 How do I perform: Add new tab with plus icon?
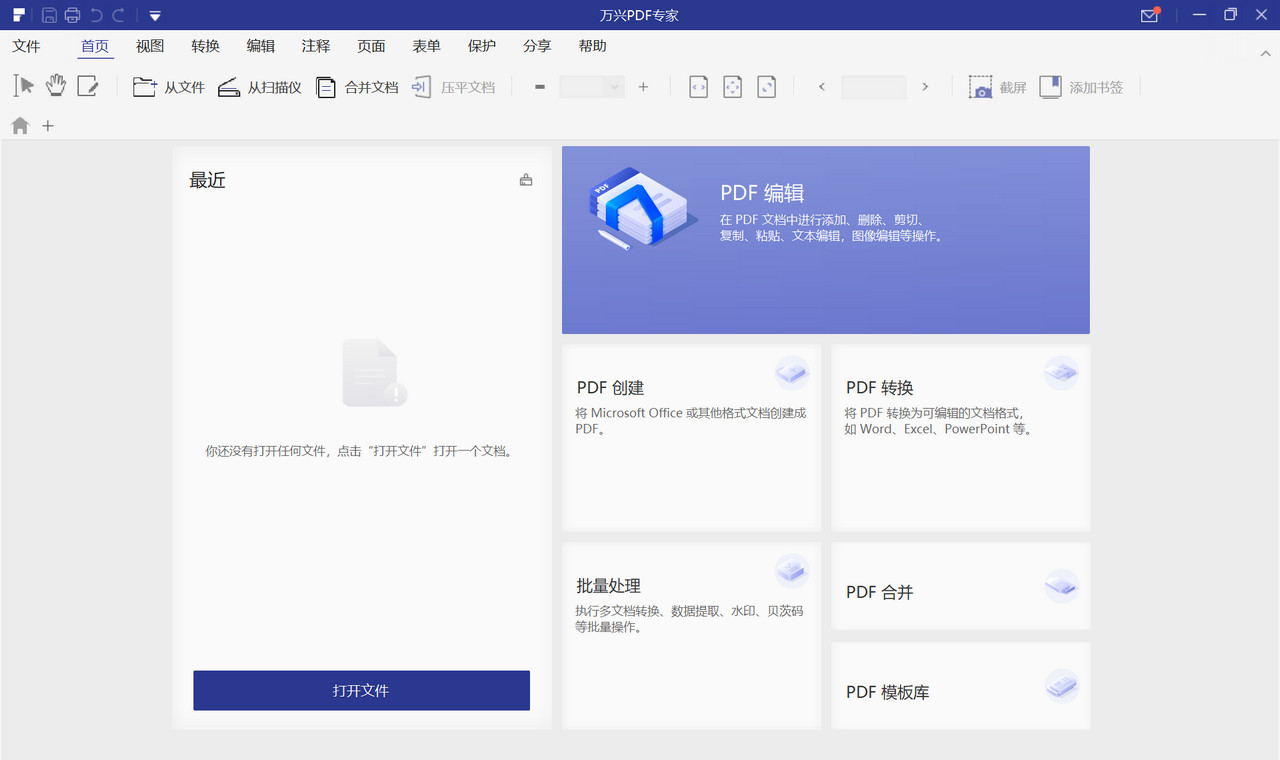pyautogui.click(x=47, y=126)
